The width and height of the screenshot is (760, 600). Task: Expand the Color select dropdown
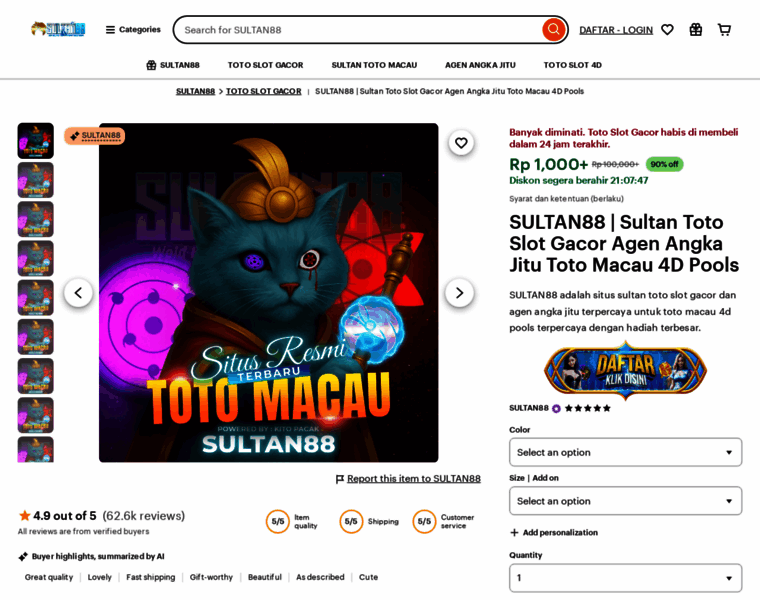pos(625,452)
